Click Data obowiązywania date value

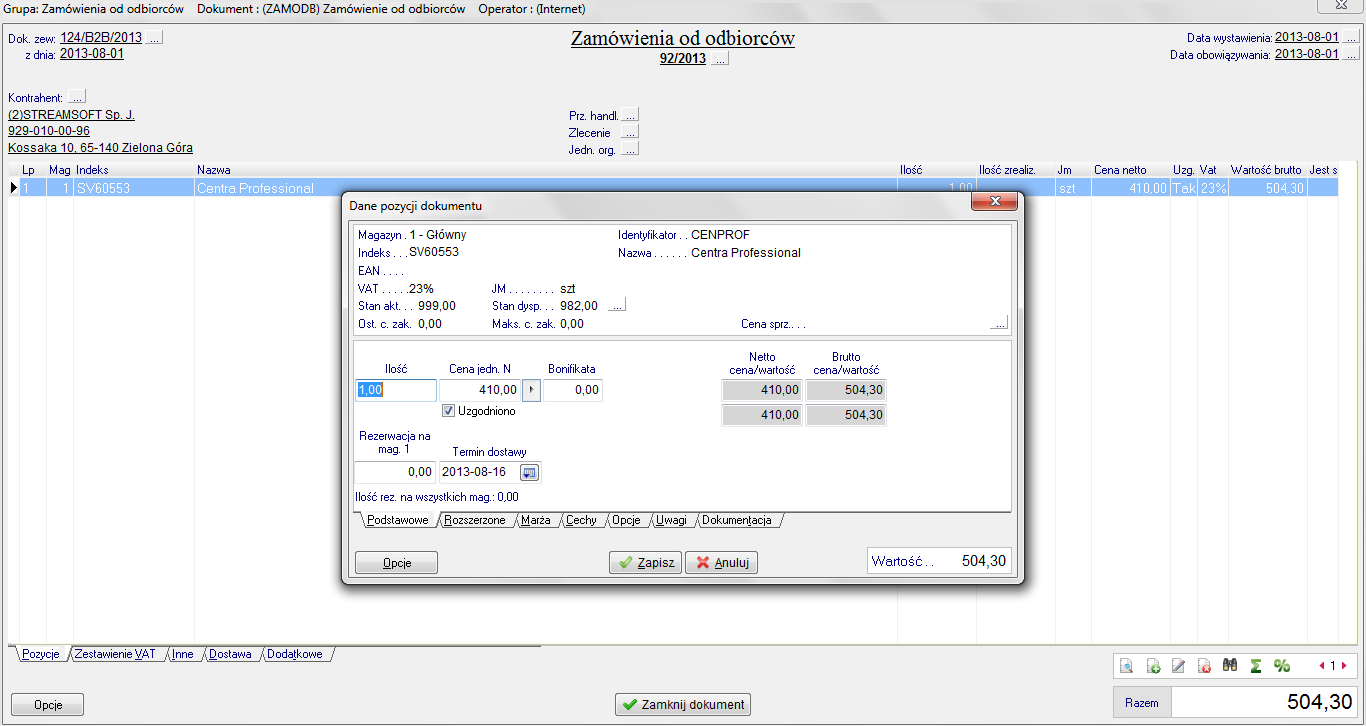point(1307,54)
